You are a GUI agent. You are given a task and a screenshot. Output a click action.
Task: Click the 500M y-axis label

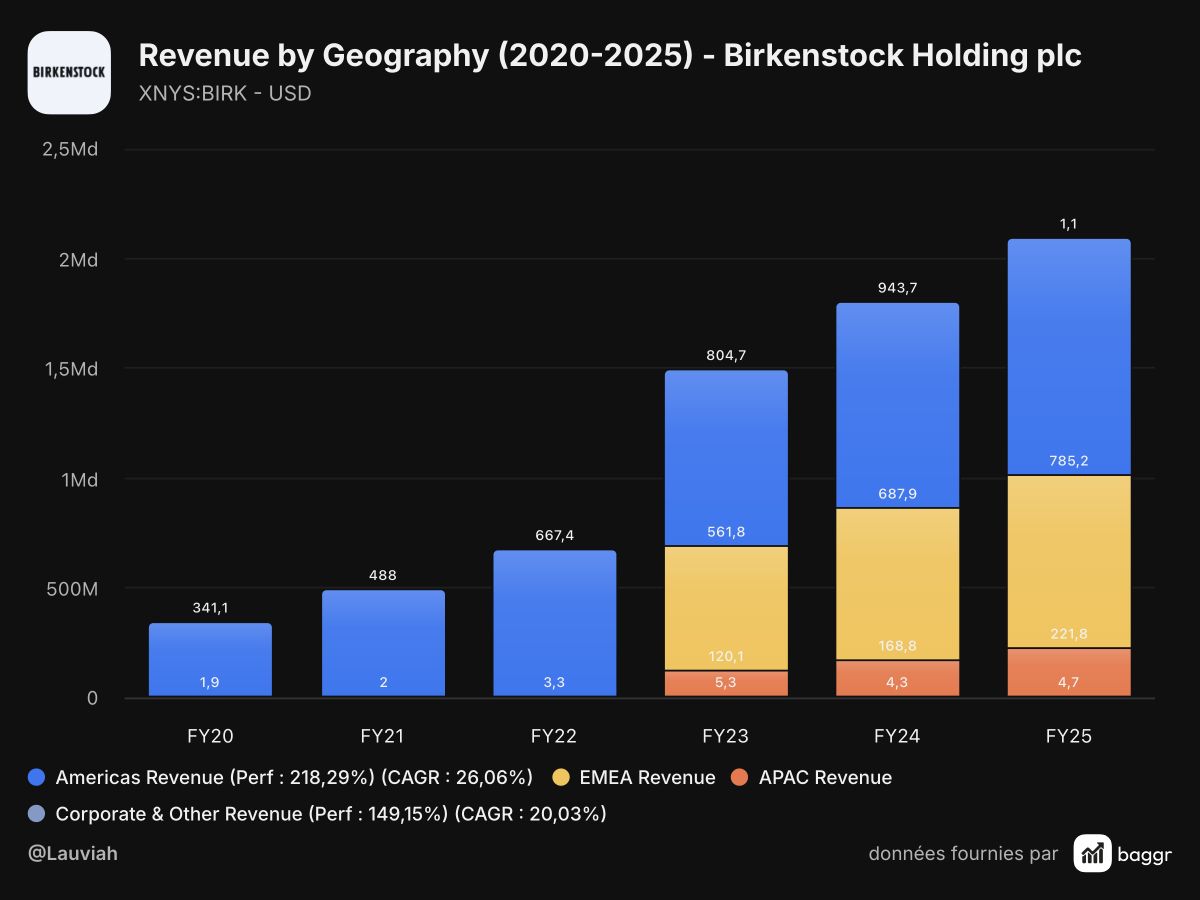73,589
